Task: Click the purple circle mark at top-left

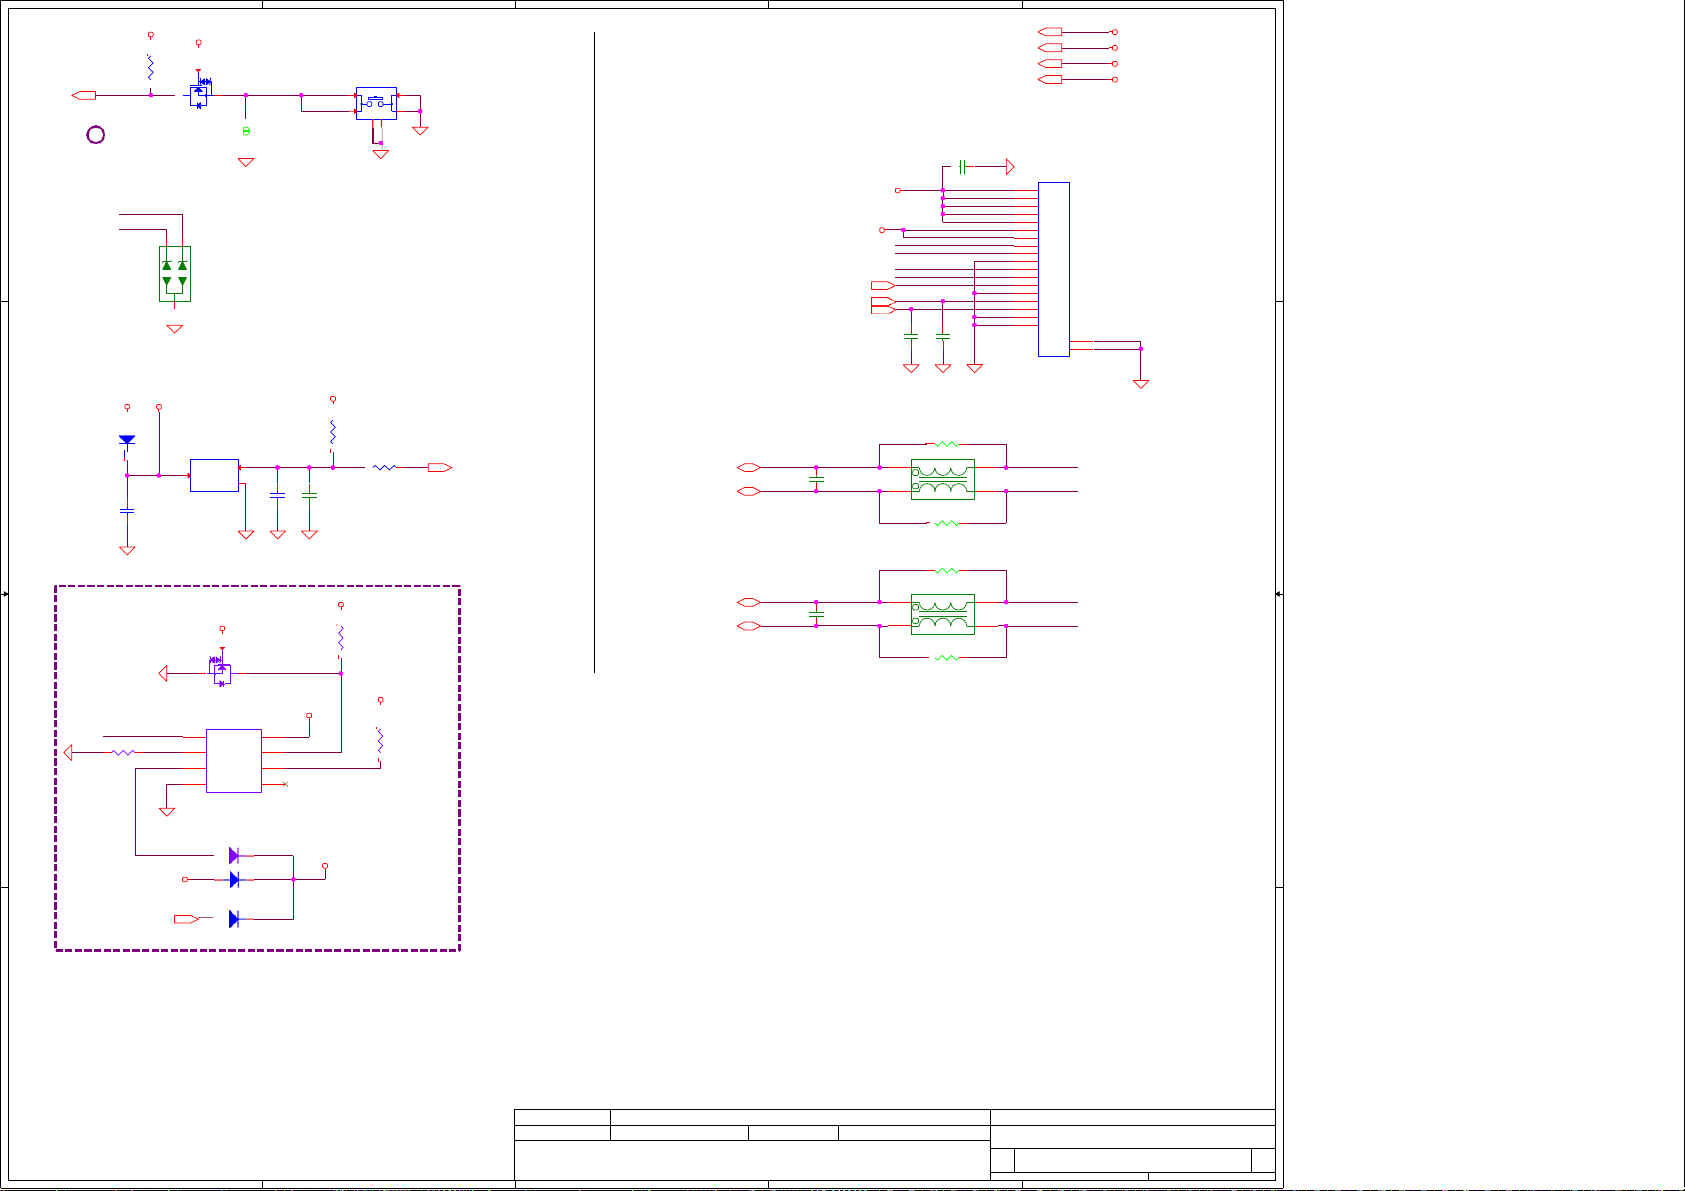Action: coord(96,135)
